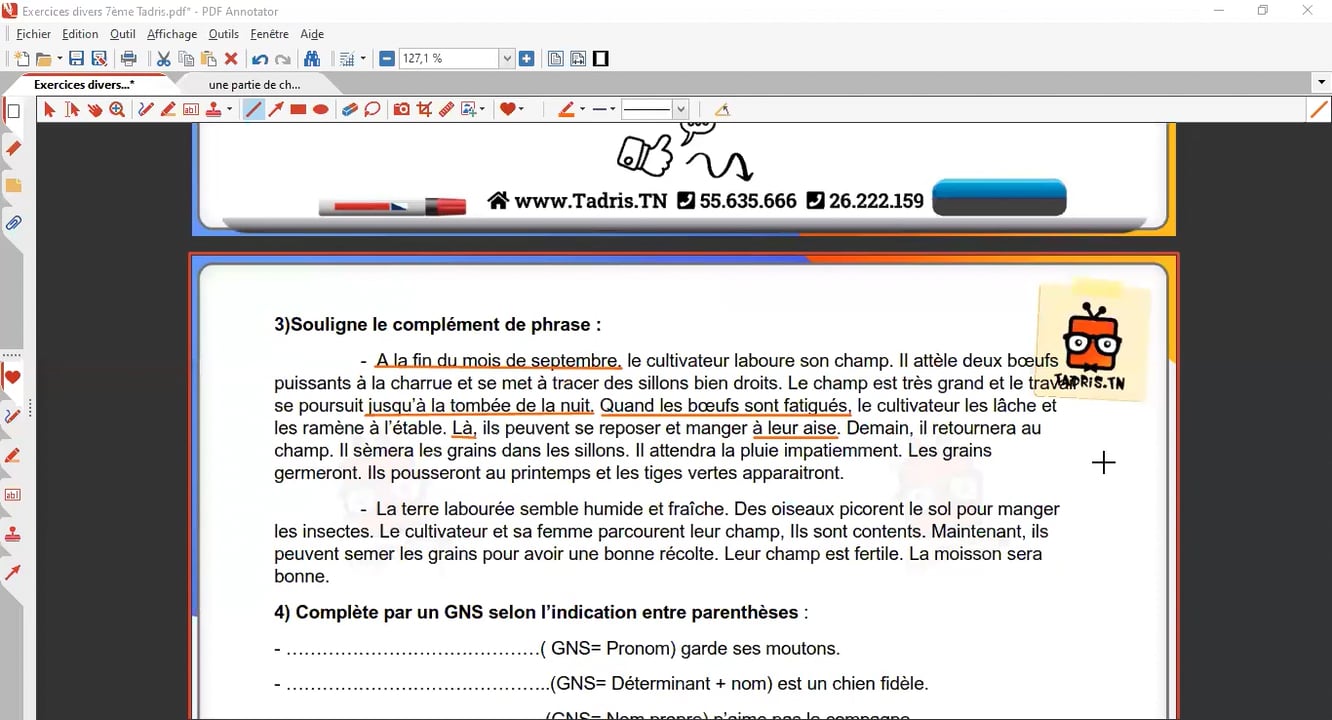Image resolution: width=1332 pixels, height=720 pixels.
Task: Open the Aide menu
Action: [312, 34]
